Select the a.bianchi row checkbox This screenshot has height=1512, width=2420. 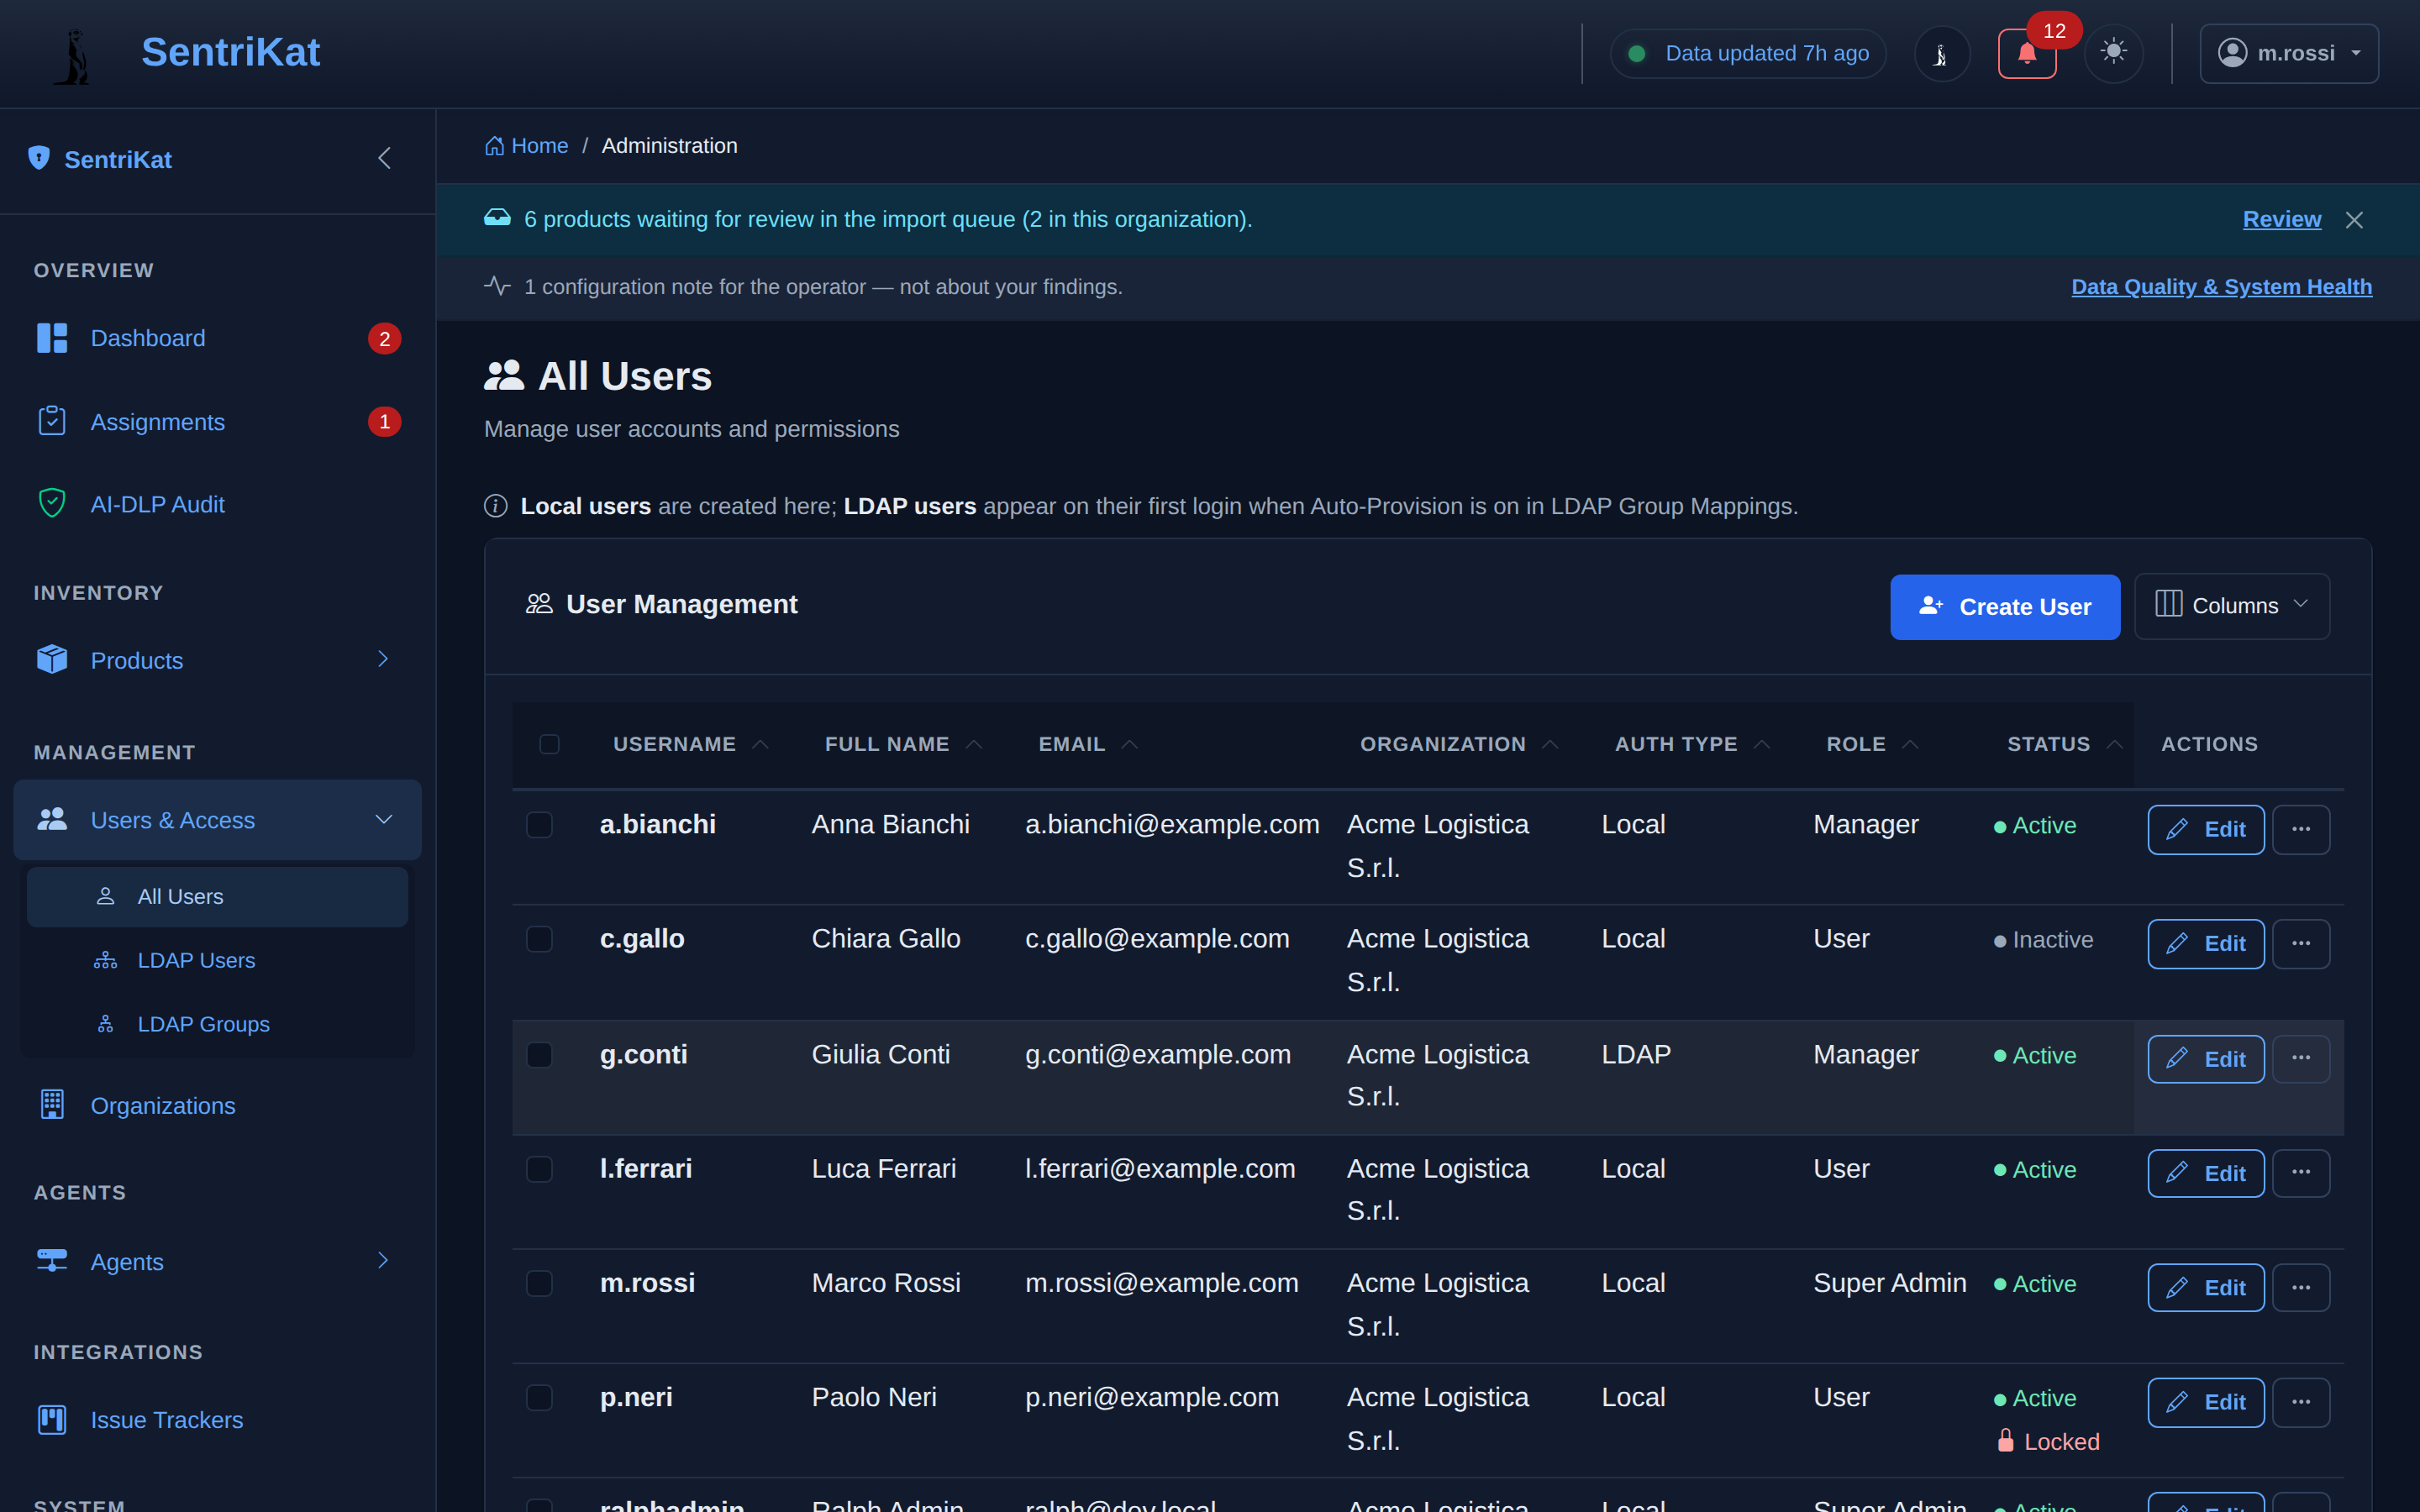539,825
